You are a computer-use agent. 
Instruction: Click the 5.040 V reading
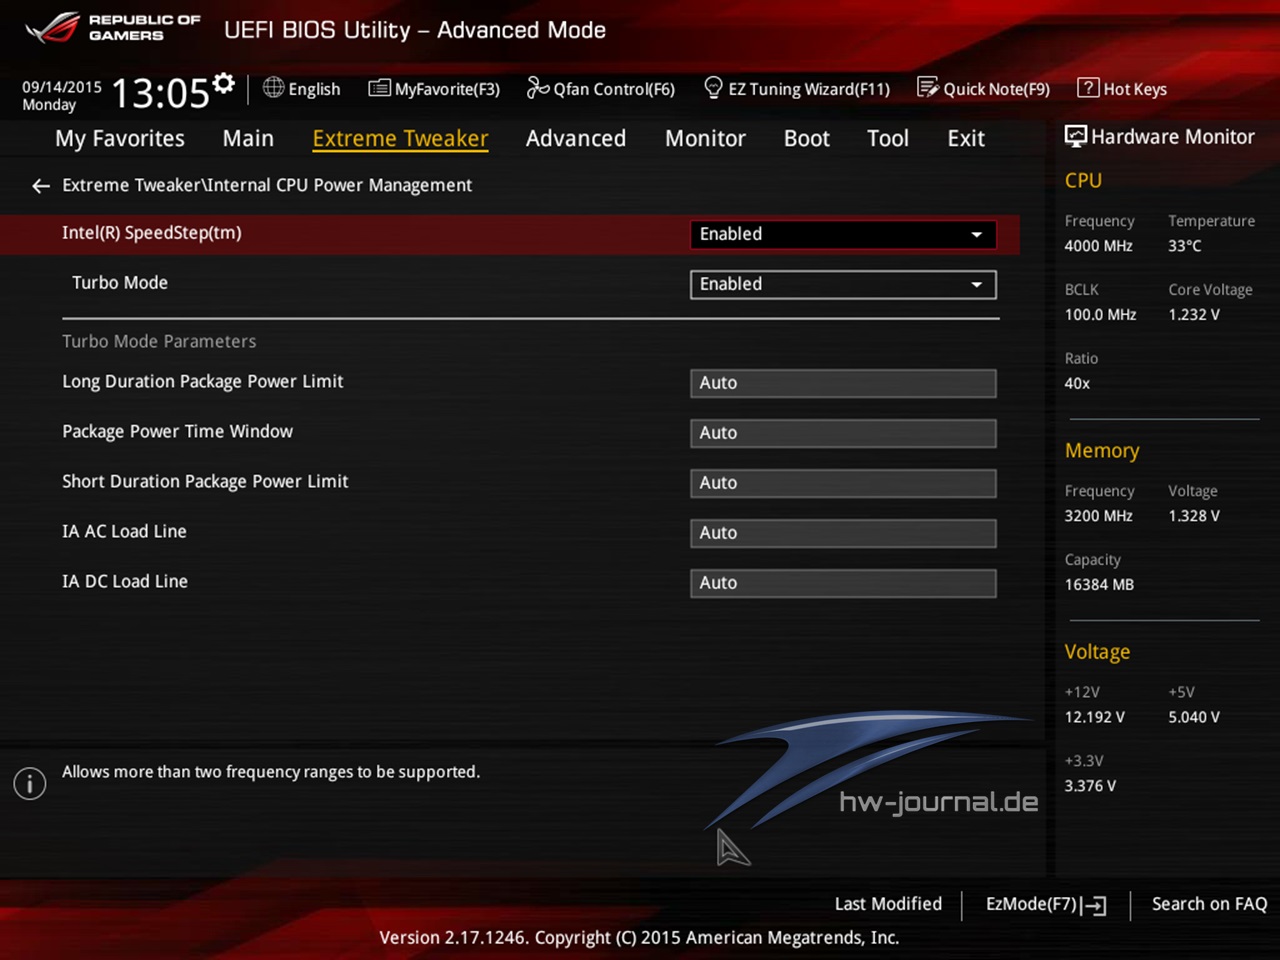coord(1194,717)
